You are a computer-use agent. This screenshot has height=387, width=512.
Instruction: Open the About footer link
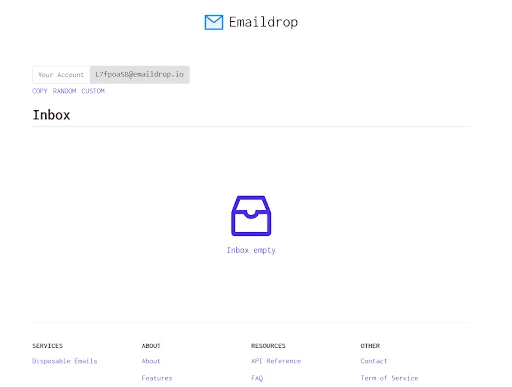151,361
